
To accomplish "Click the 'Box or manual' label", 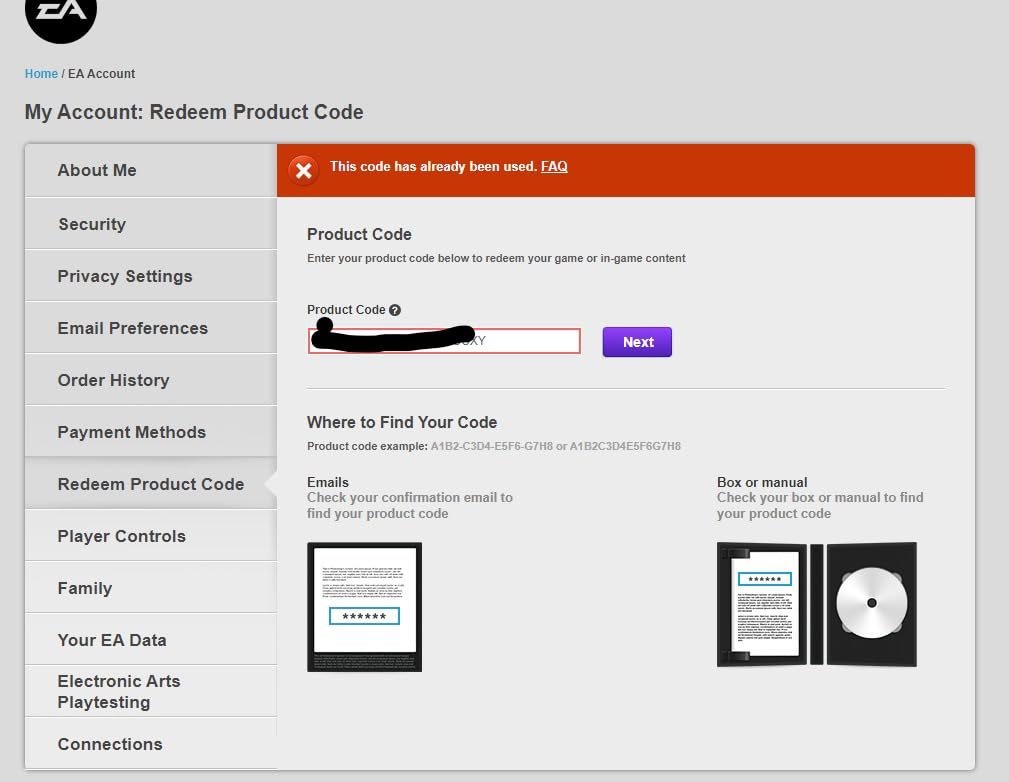I will [x=762, y=482].
